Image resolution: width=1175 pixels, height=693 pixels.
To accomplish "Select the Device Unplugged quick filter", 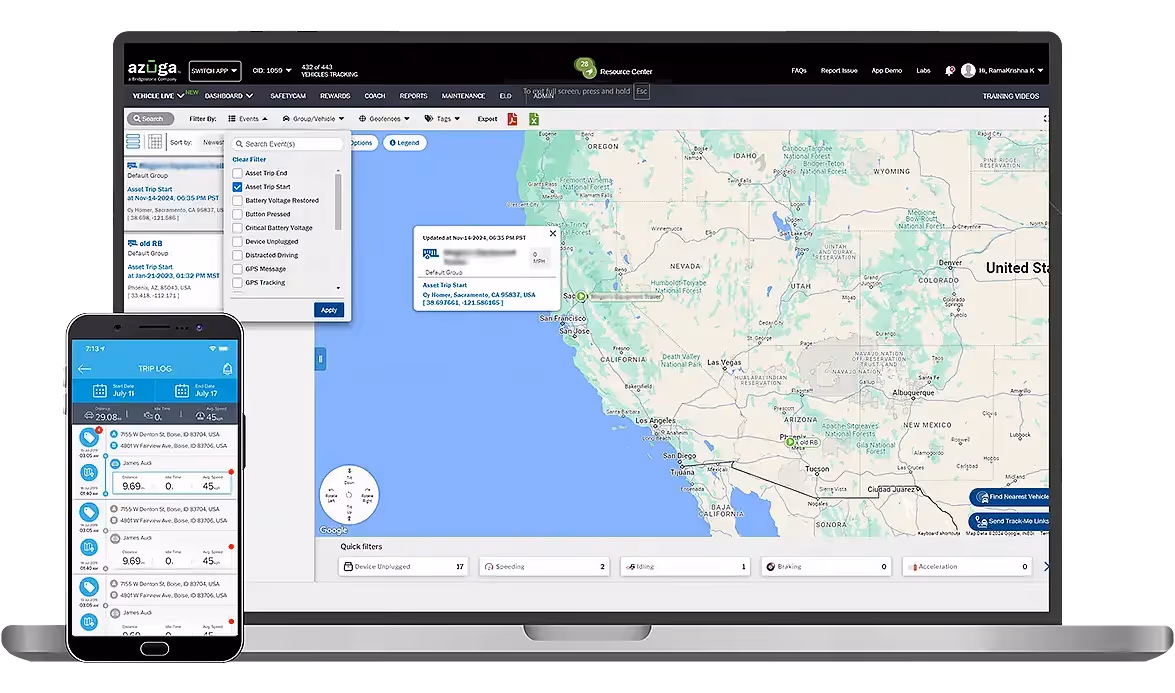I will [x=404, y=566].
